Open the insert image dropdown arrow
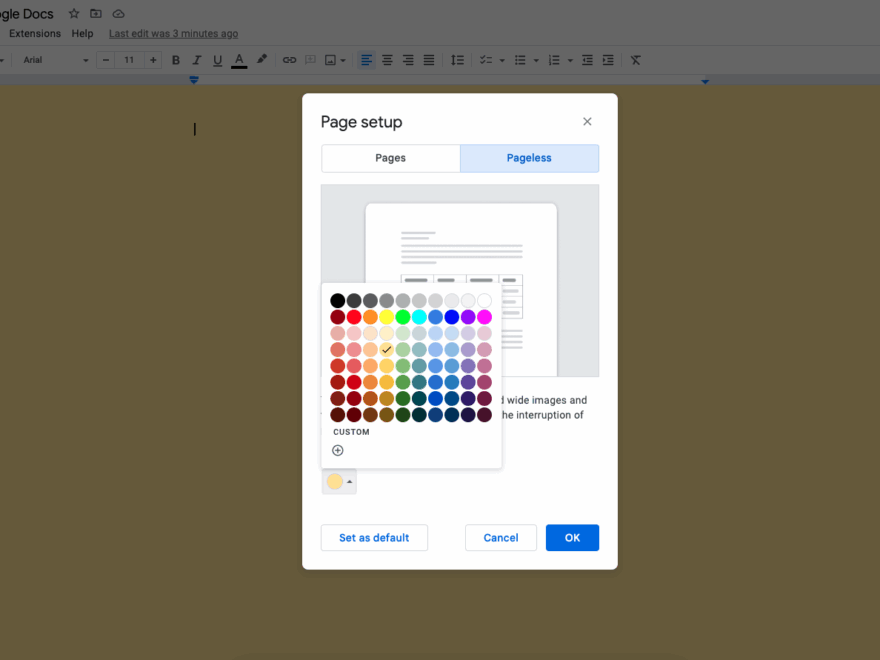Viewport: 880px width, 660px height. pyautogui.click(x=341, y=60)
